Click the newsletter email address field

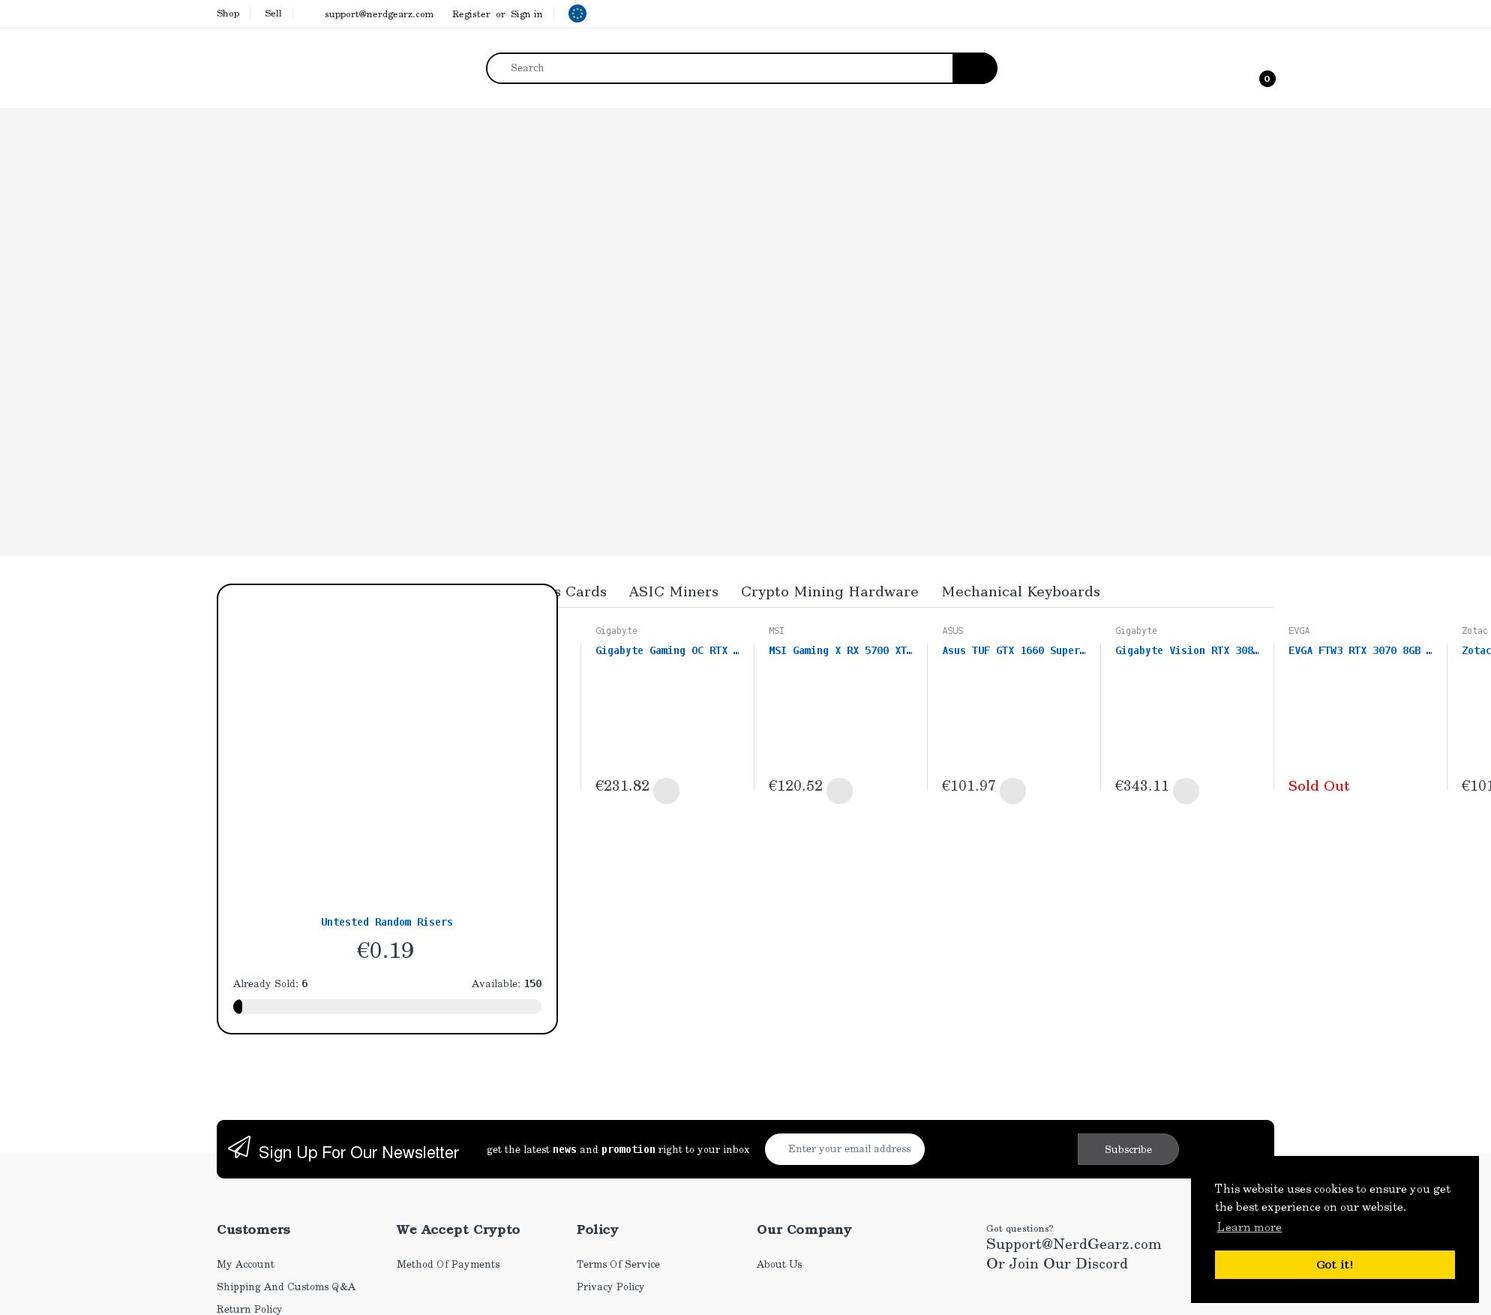point(845,1149)
